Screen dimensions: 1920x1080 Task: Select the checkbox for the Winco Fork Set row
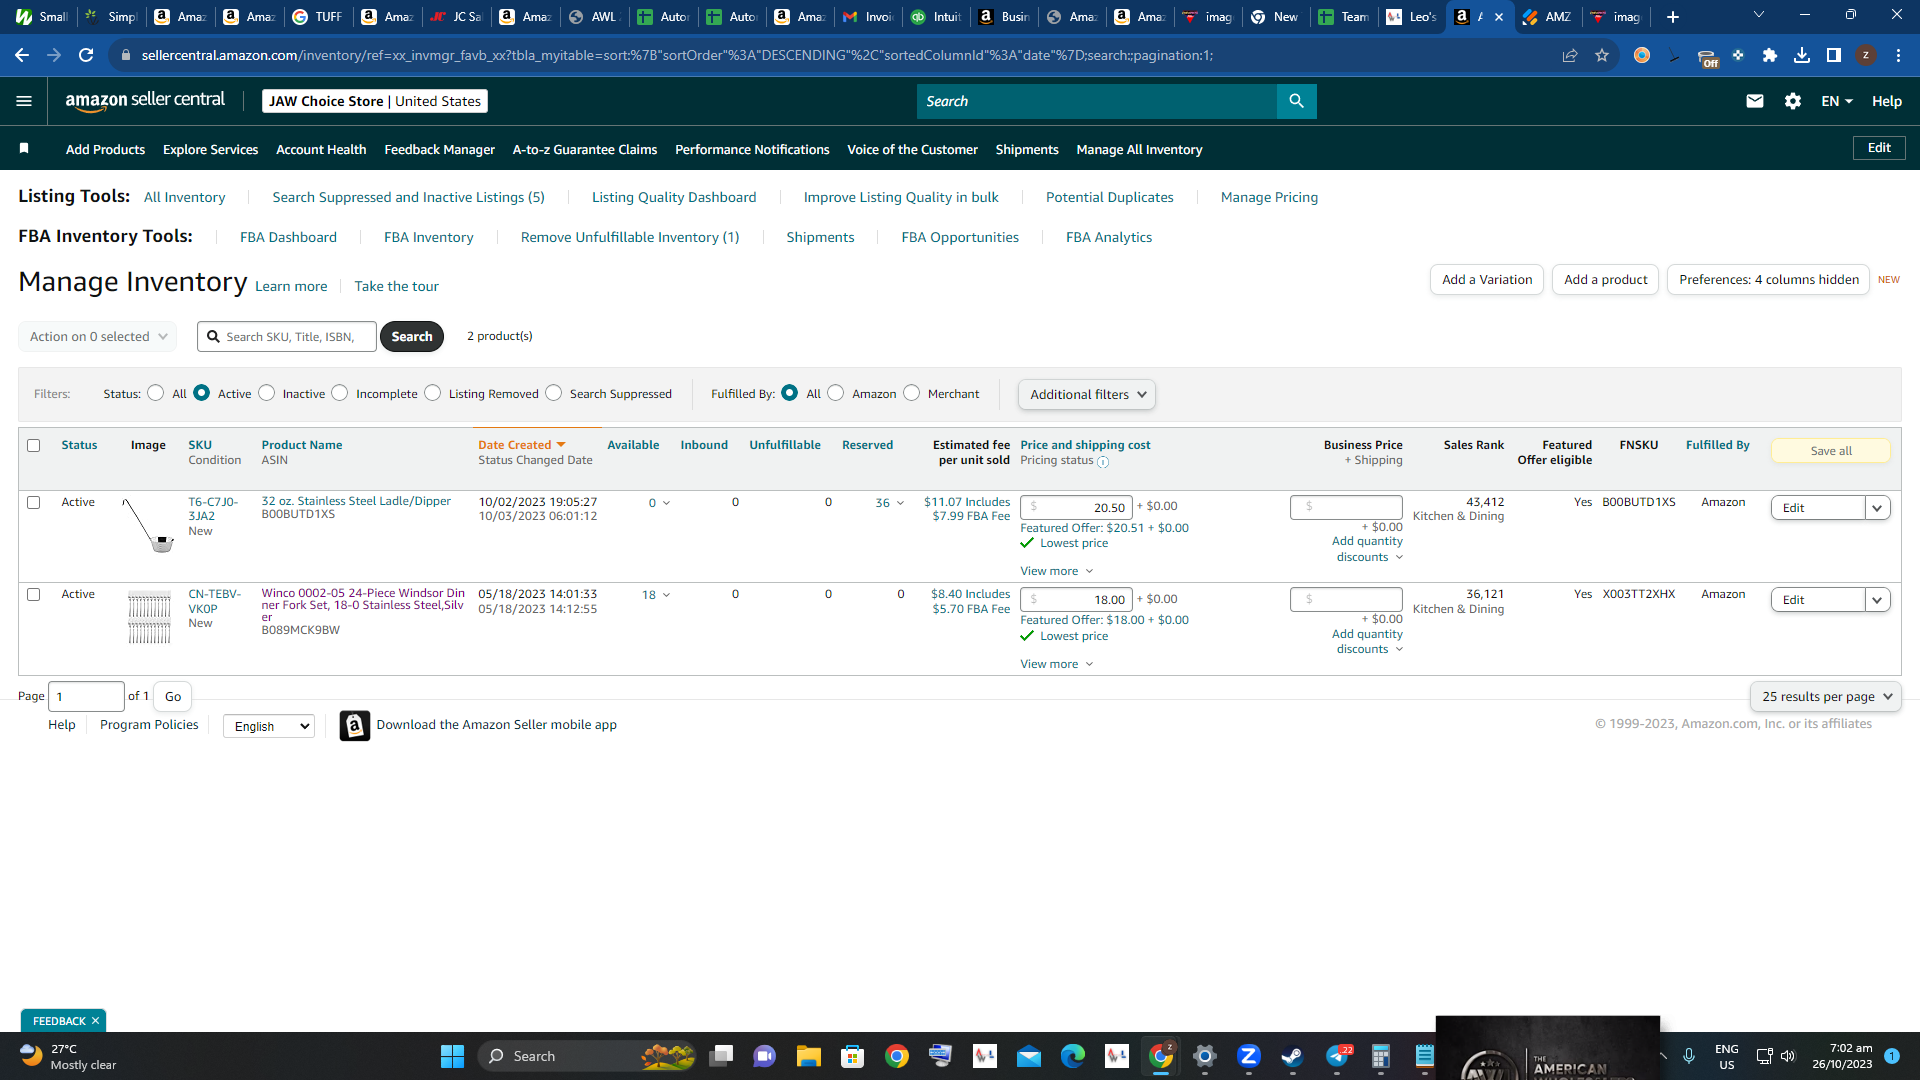(34, 595)
